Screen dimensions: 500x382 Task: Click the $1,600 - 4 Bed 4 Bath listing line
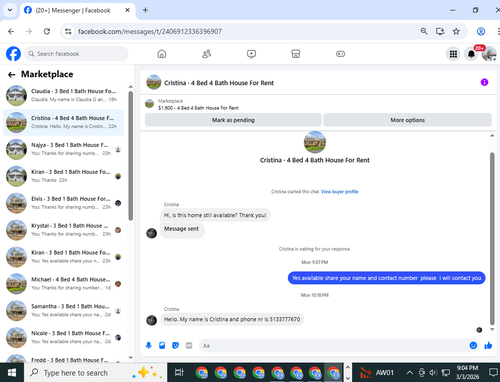tap(198, 108)
